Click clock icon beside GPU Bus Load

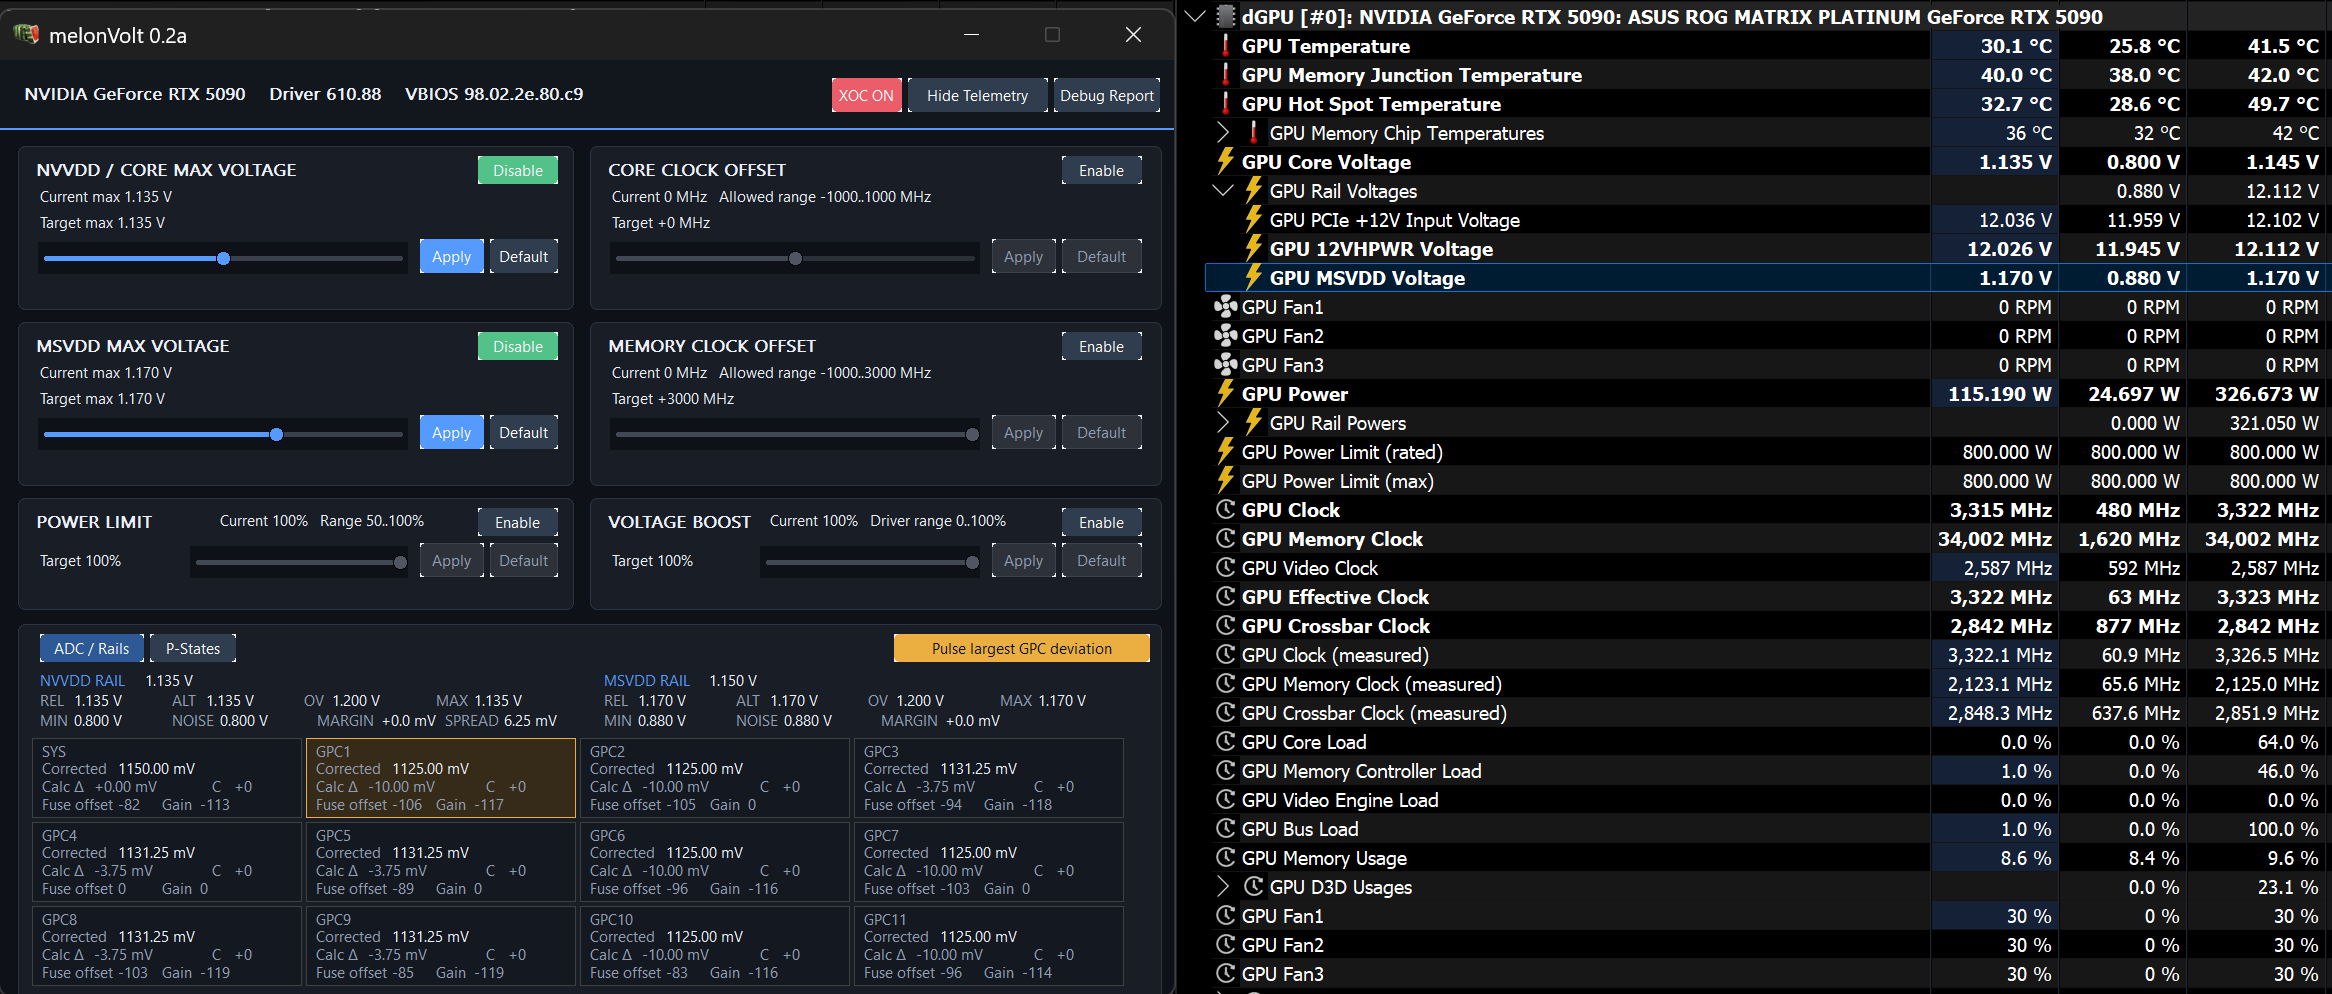click(x=1225, y=829)
